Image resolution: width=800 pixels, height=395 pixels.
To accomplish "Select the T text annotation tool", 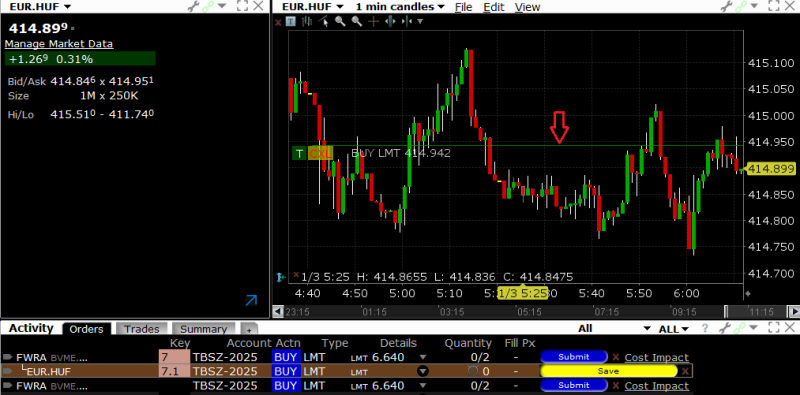I will pyautogui.click(x=290, y=21).
